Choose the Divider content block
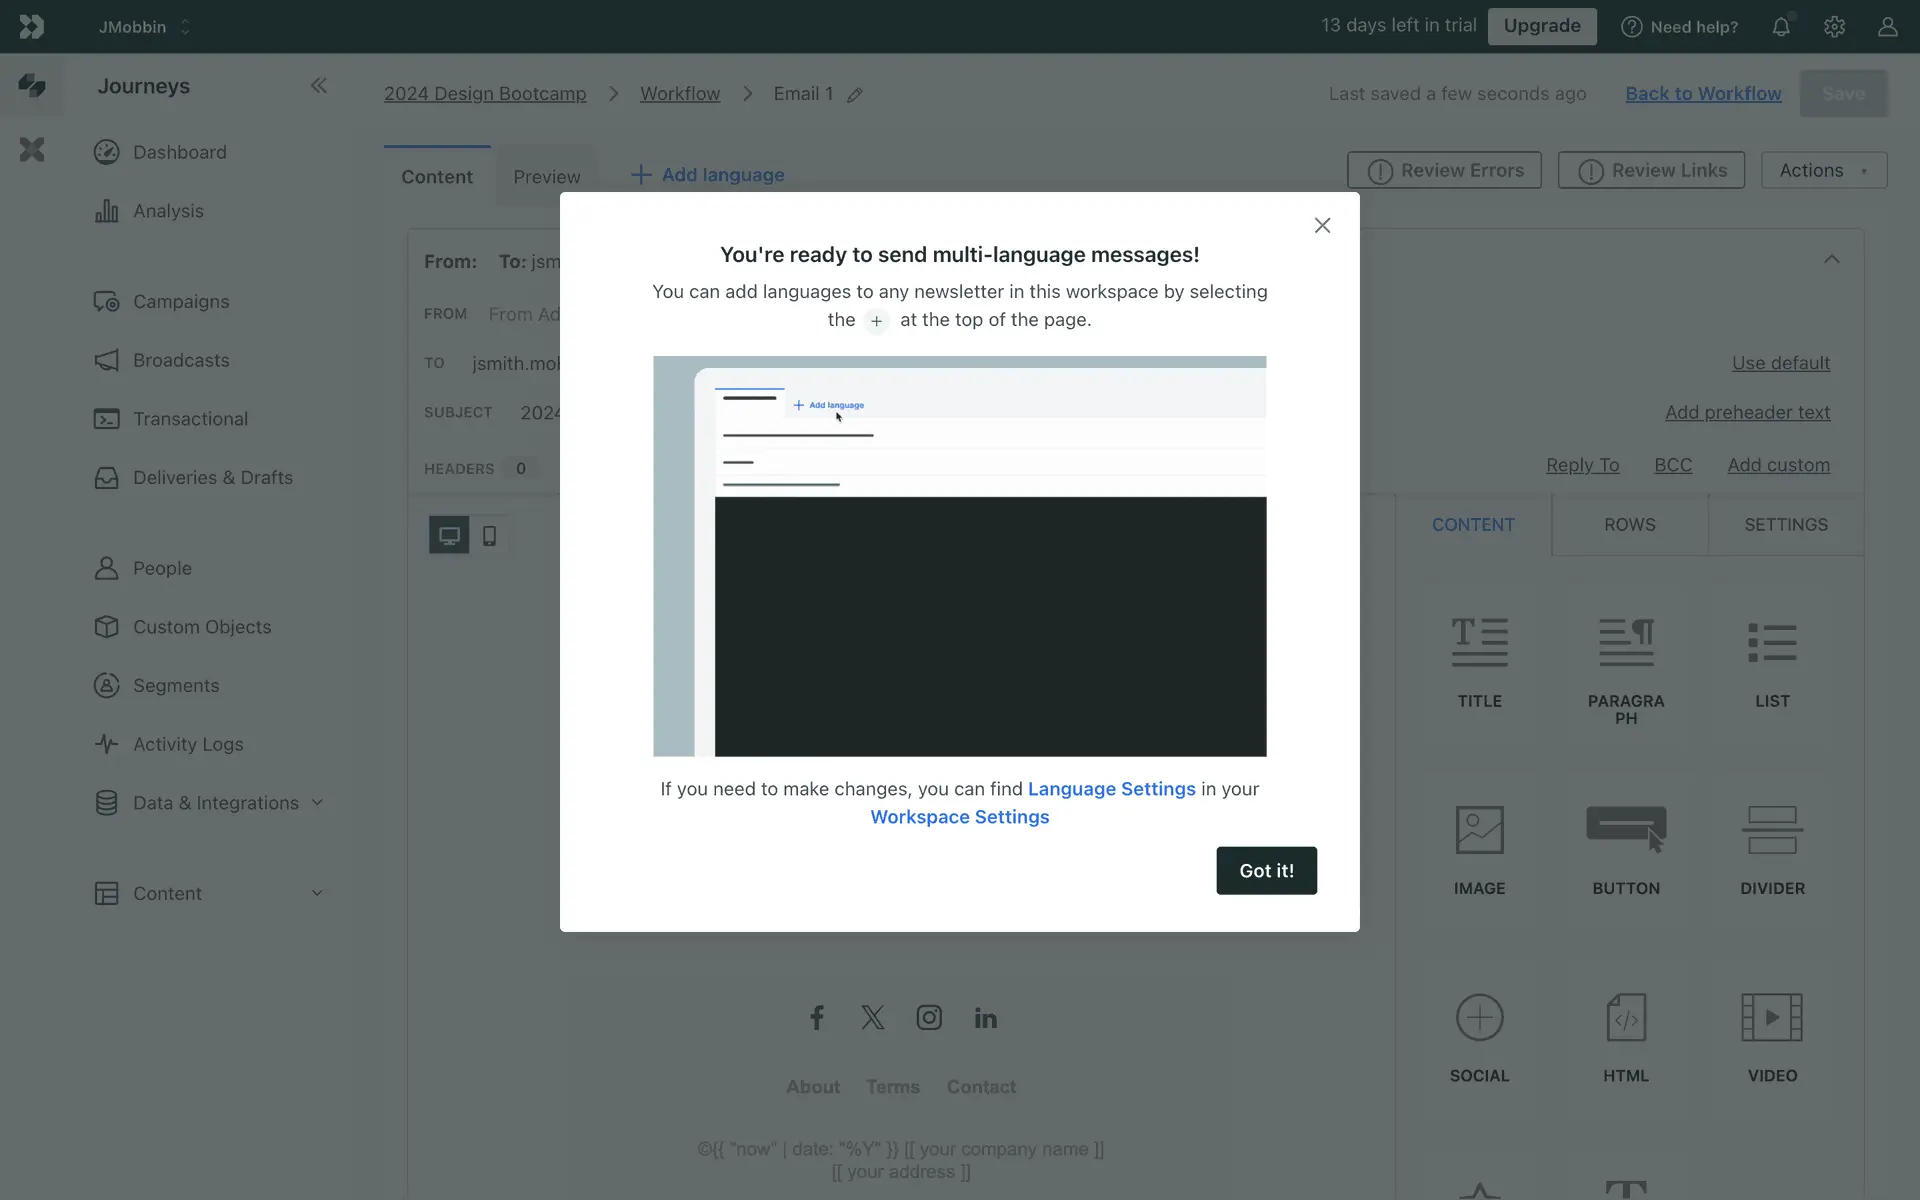The image size is (1920, 1200). [x=1772, y=831]
